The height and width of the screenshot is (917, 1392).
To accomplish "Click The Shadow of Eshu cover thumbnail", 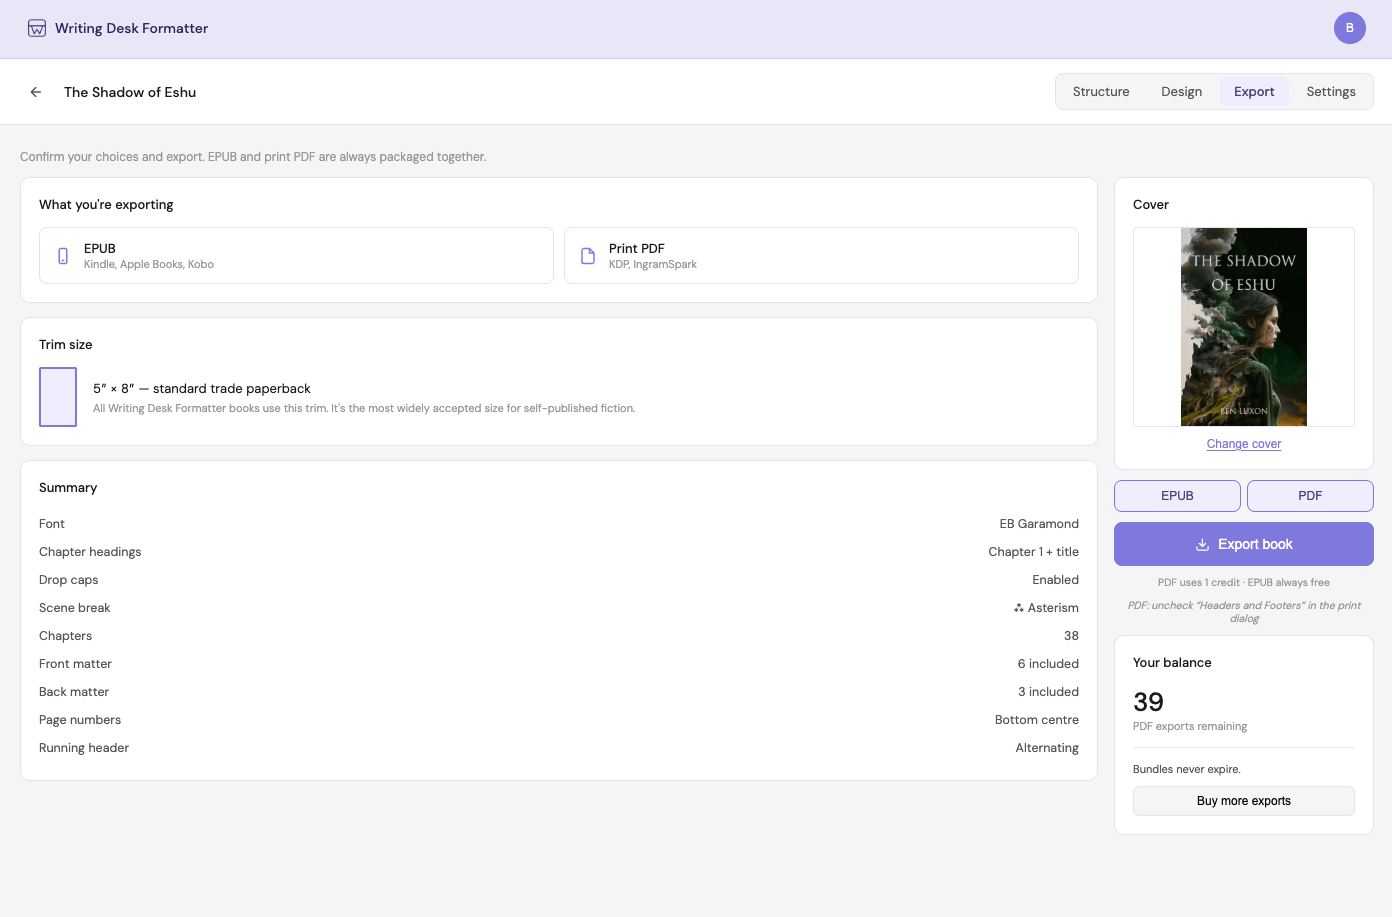I will coord(1244,327).
